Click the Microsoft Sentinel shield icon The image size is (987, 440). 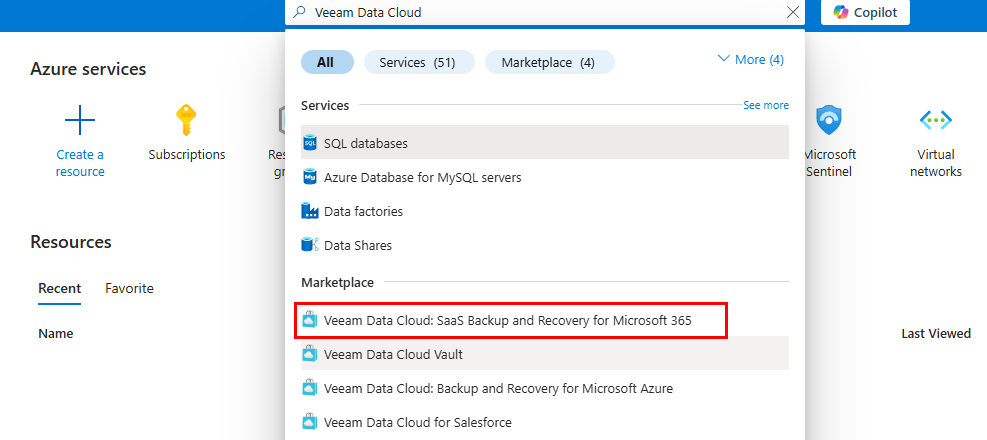coord(828,120)
